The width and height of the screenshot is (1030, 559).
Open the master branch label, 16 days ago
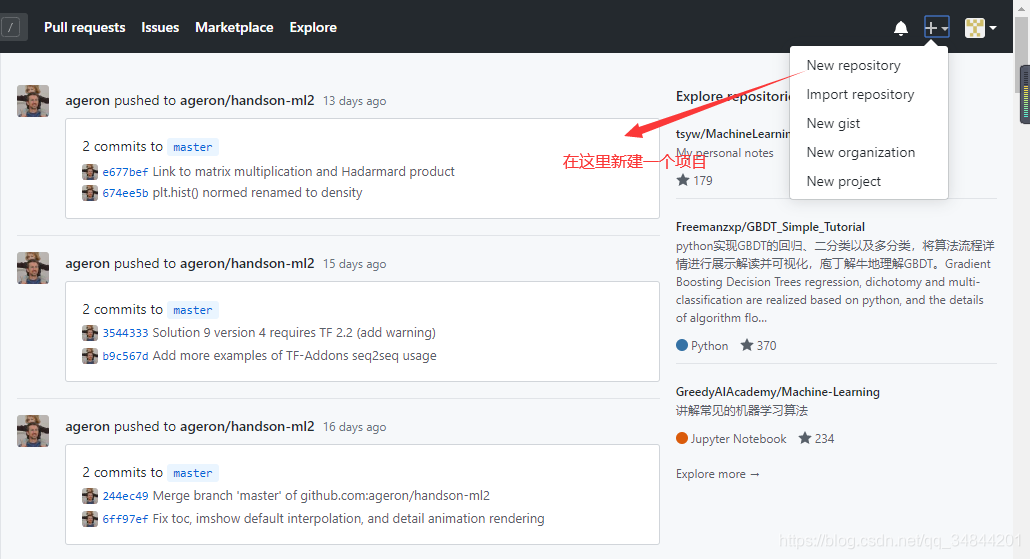pyautogui.click(x=192, y=473)
